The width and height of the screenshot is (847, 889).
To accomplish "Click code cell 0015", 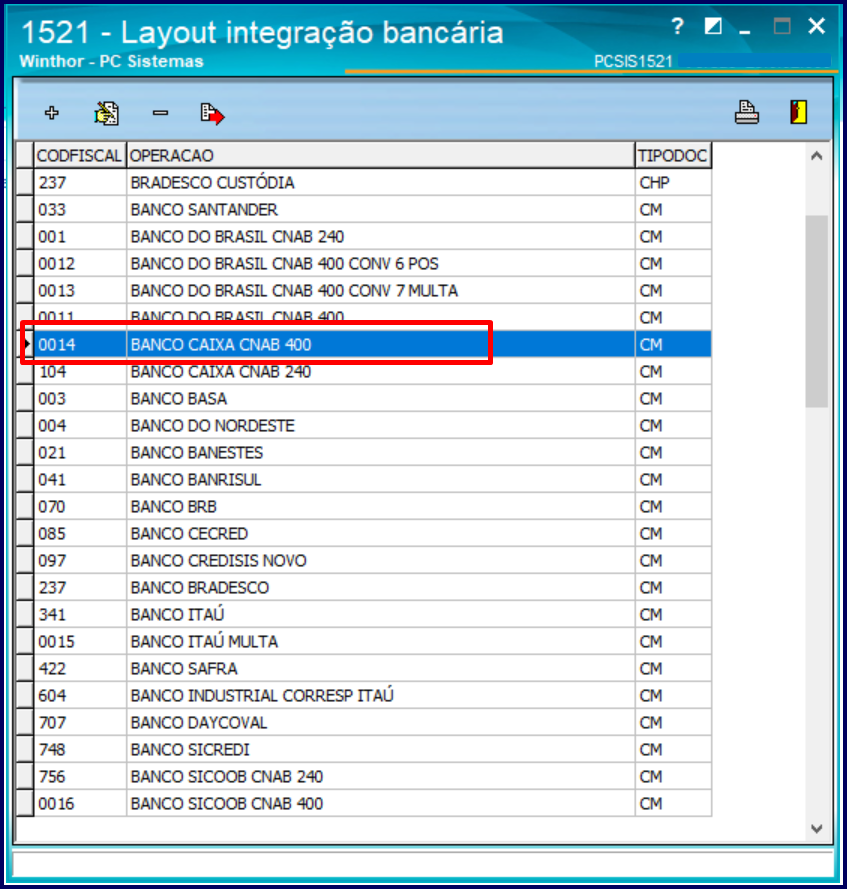I will pos(81,642).
